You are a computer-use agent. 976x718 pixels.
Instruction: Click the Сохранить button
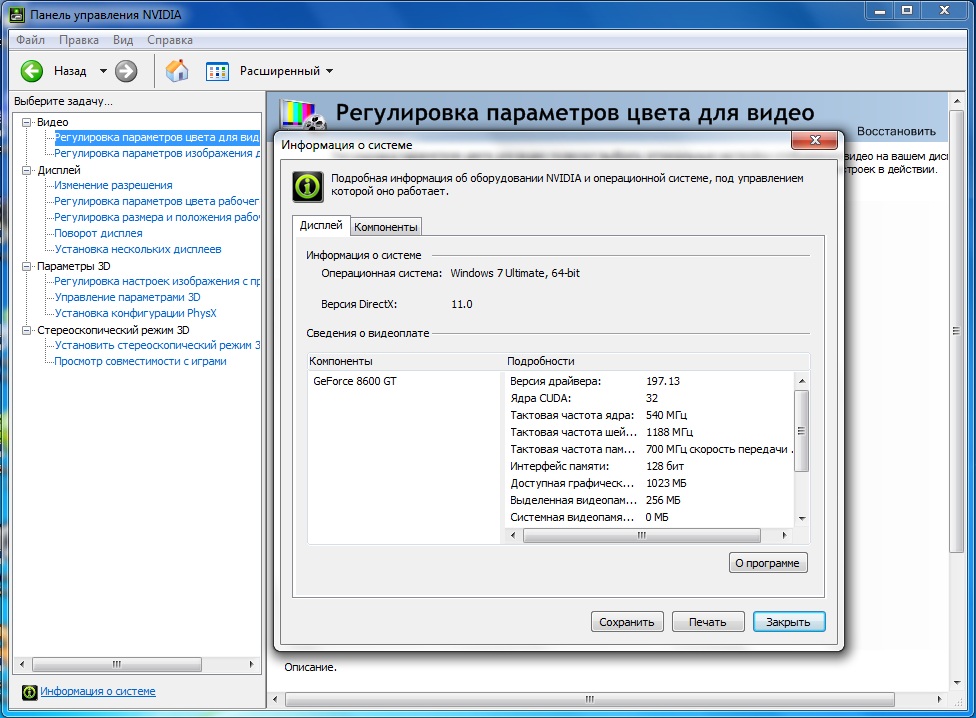click(627, 622)
